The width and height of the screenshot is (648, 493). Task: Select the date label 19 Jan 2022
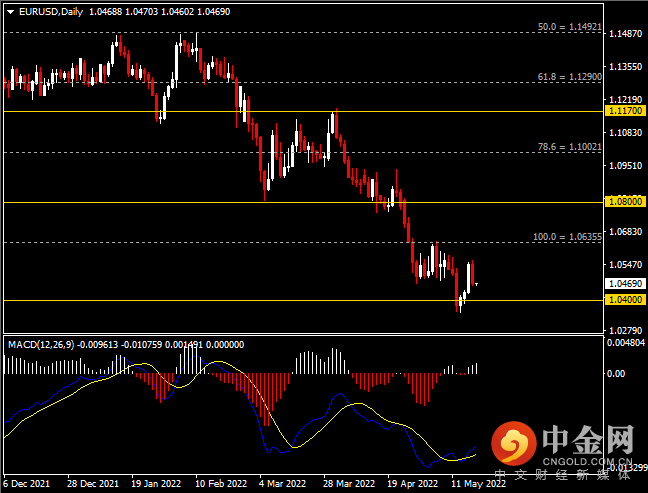(156, 483)
